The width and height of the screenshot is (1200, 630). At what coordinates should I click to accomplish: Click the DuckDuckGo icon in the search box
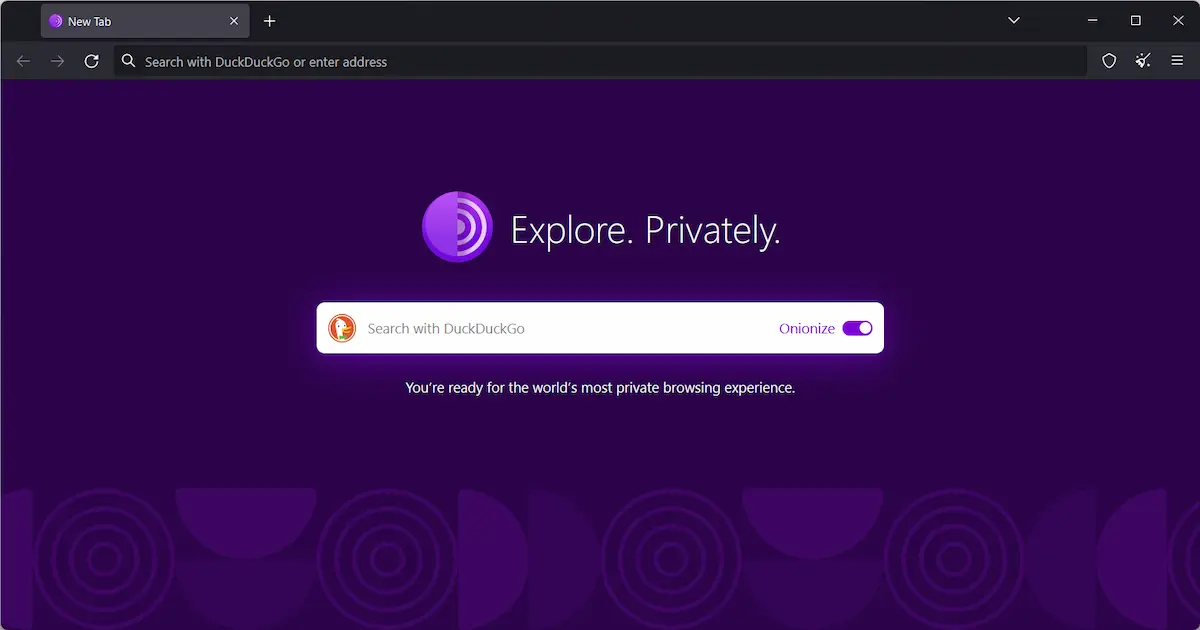(341, 328)
